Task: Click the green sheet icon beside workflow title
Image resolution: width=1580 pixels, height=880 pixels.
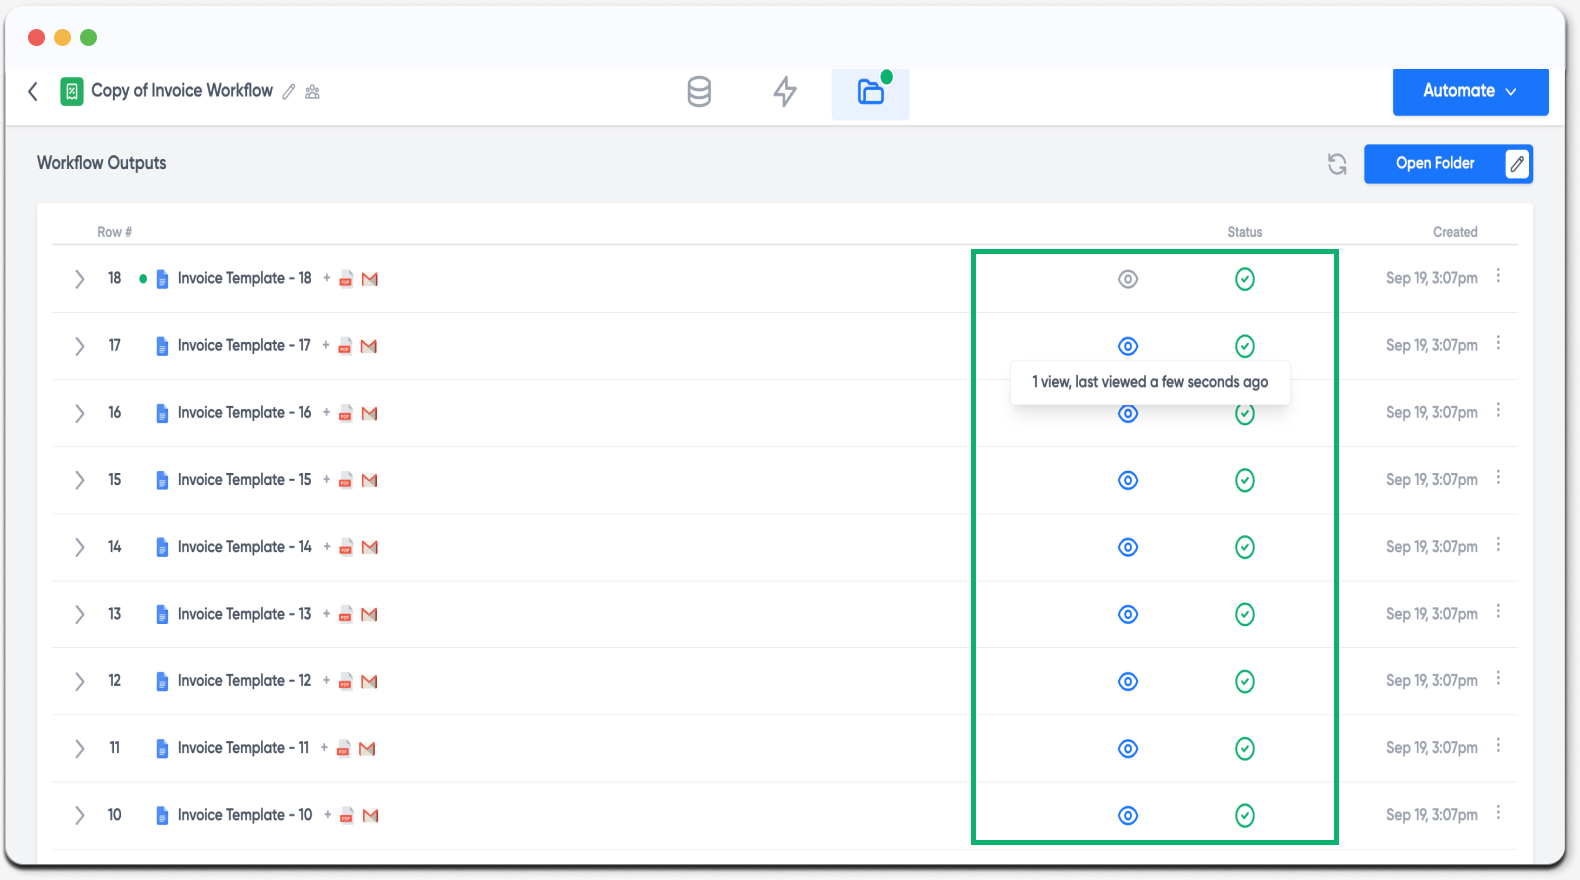Action: click(72, 92)
